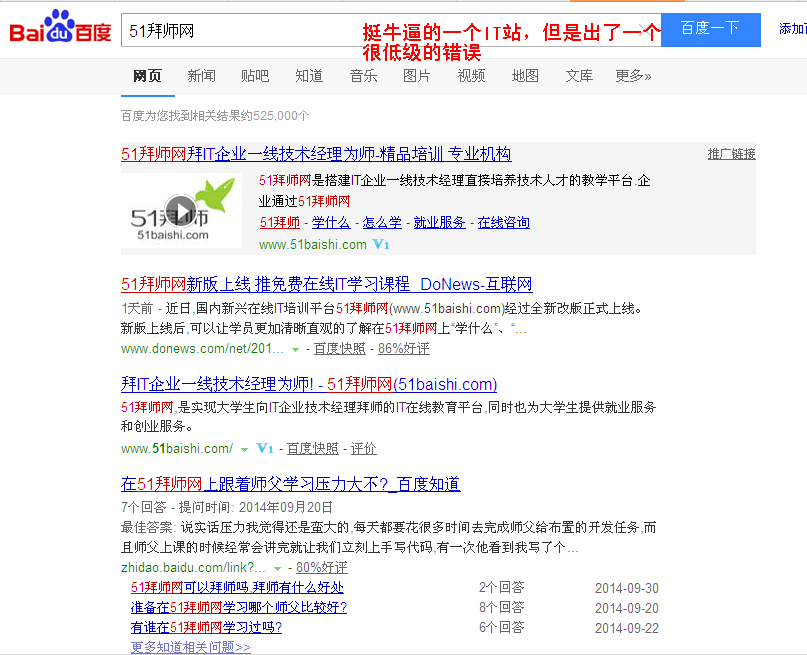Image resolution: width=807 pixels, height=655 pixels.
Task: Click the zhidao.baidu.com/link?... URL
Action: pos(194,568)
